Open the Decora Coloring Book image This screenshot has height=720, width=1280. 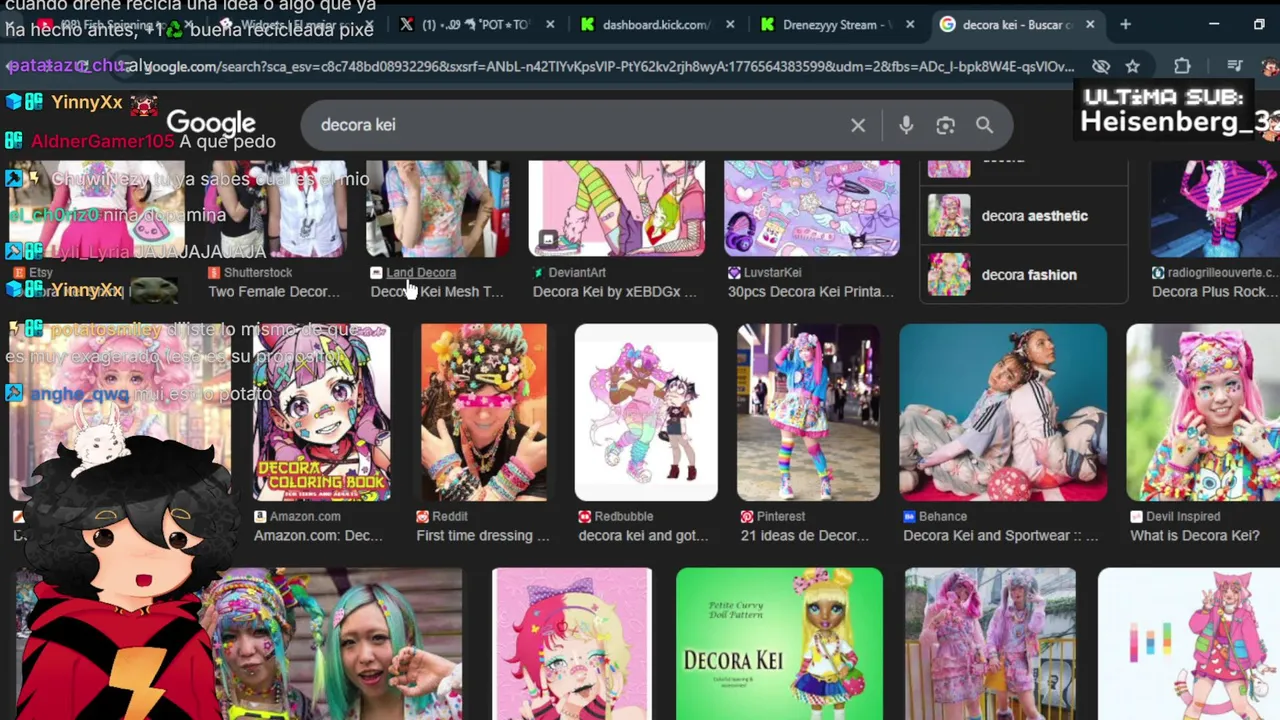tap(321, 412)
